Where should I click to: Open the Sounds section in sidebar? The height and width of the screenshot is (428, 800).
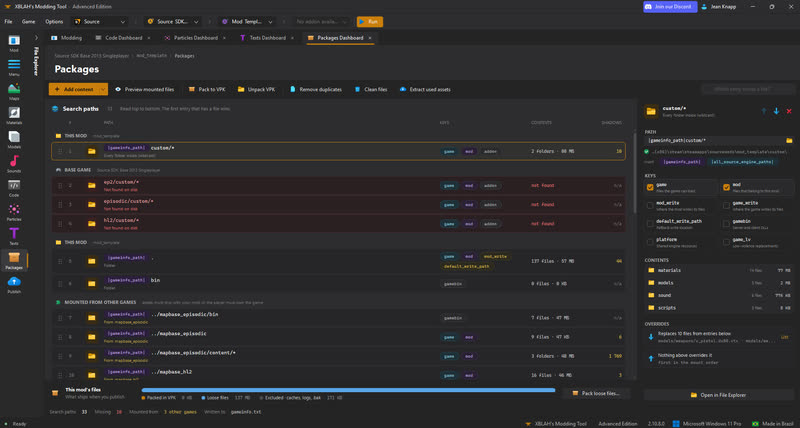tap(14, 164)
